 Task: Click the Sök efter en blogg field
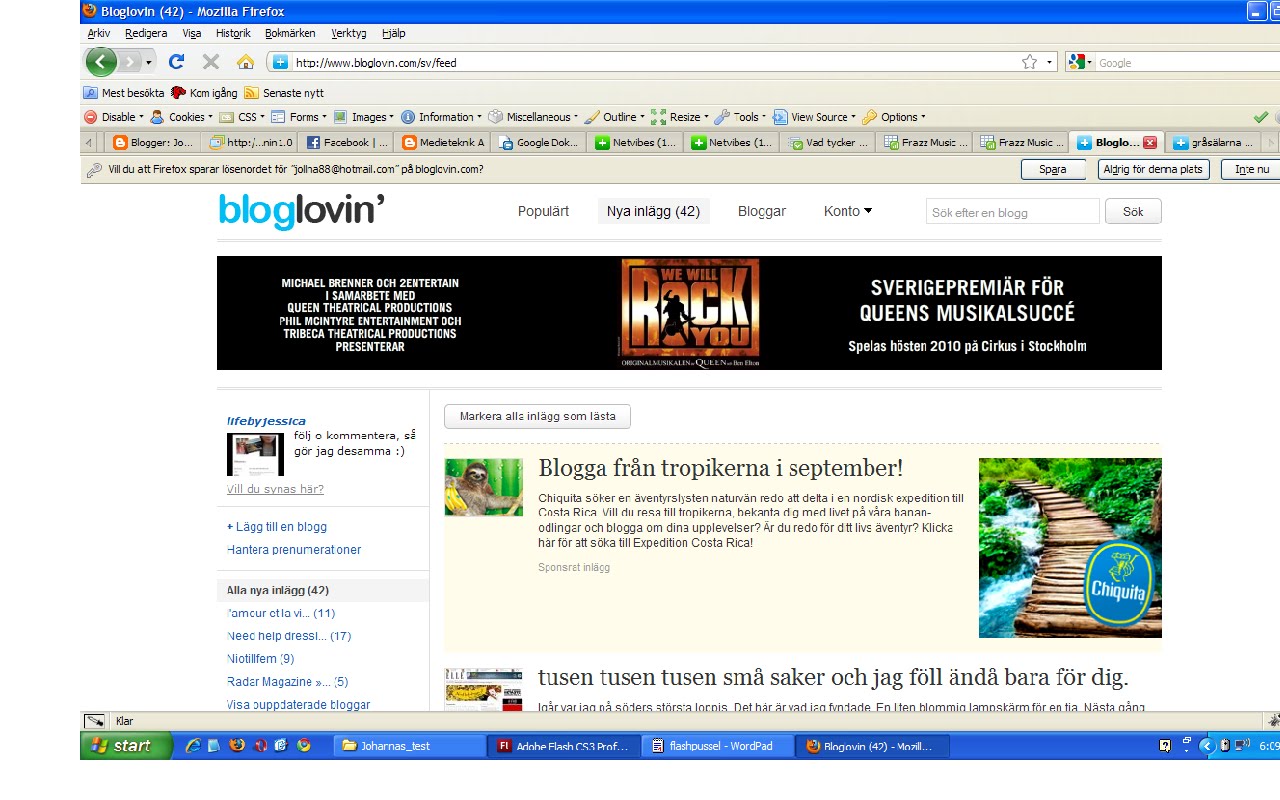pyautogui.click(x=1013, y=212)
